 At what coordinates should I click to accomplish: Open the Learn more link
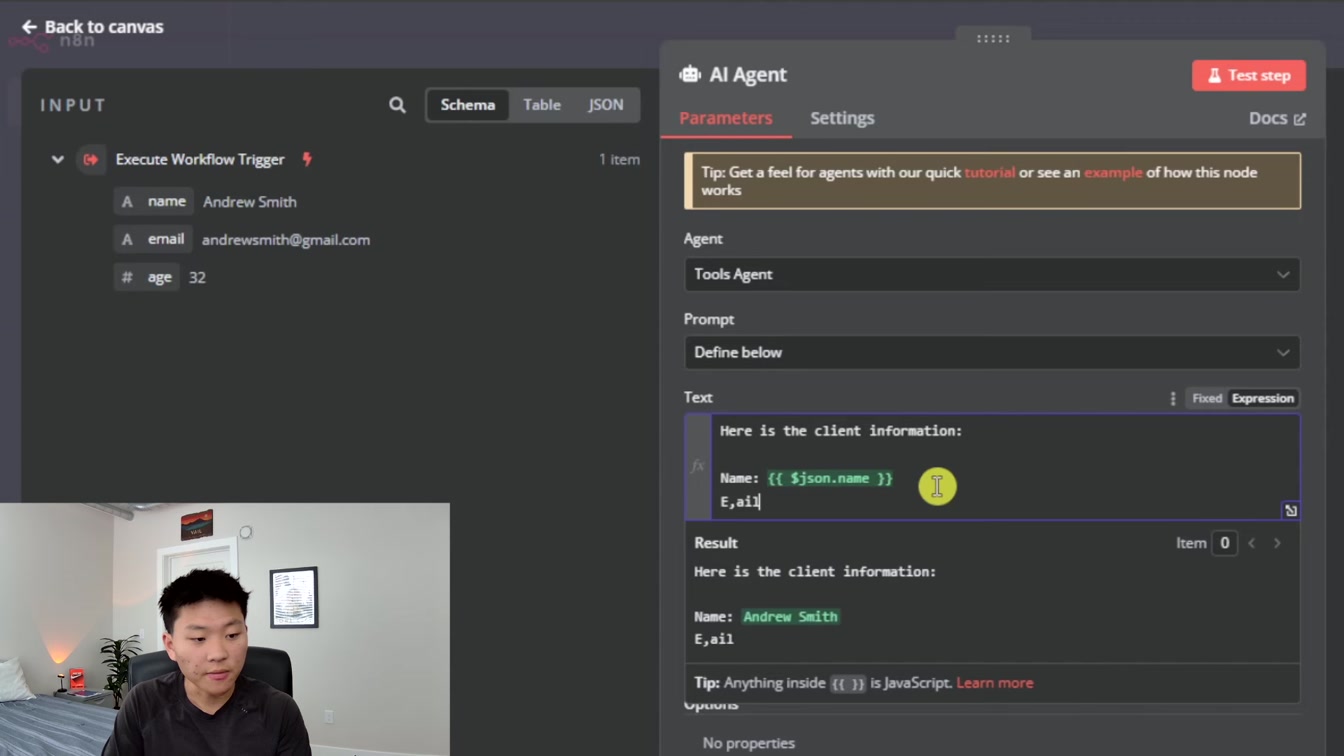pyautogui.click(x=995, y=683)
